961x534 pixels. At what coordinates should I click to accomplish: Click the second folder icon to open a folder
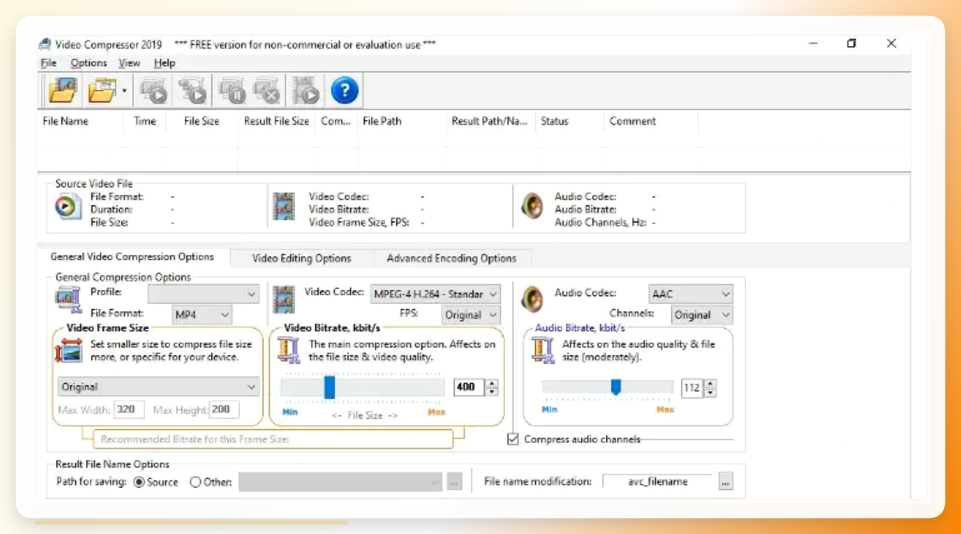102,91
